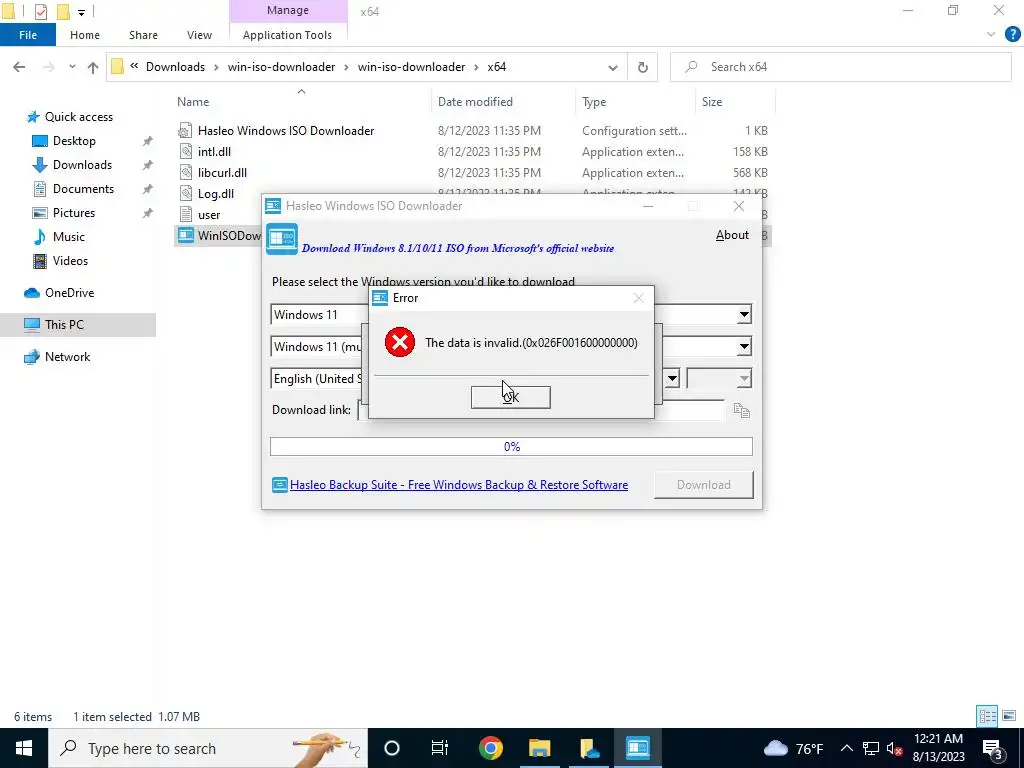
Task: Open the empty architecture dropdown
Action: (x=719, y=379)
